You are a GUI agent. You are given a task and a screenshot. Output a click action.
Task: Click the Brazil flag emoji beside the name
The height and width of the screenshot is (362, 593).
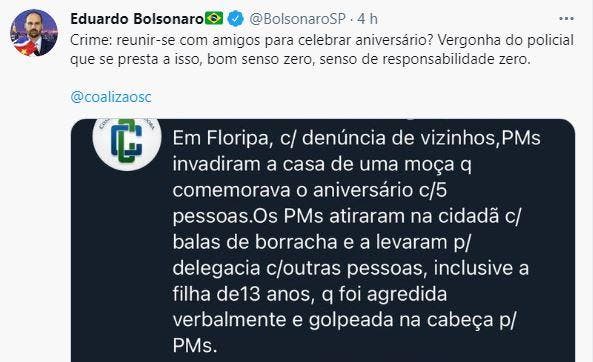214,18
